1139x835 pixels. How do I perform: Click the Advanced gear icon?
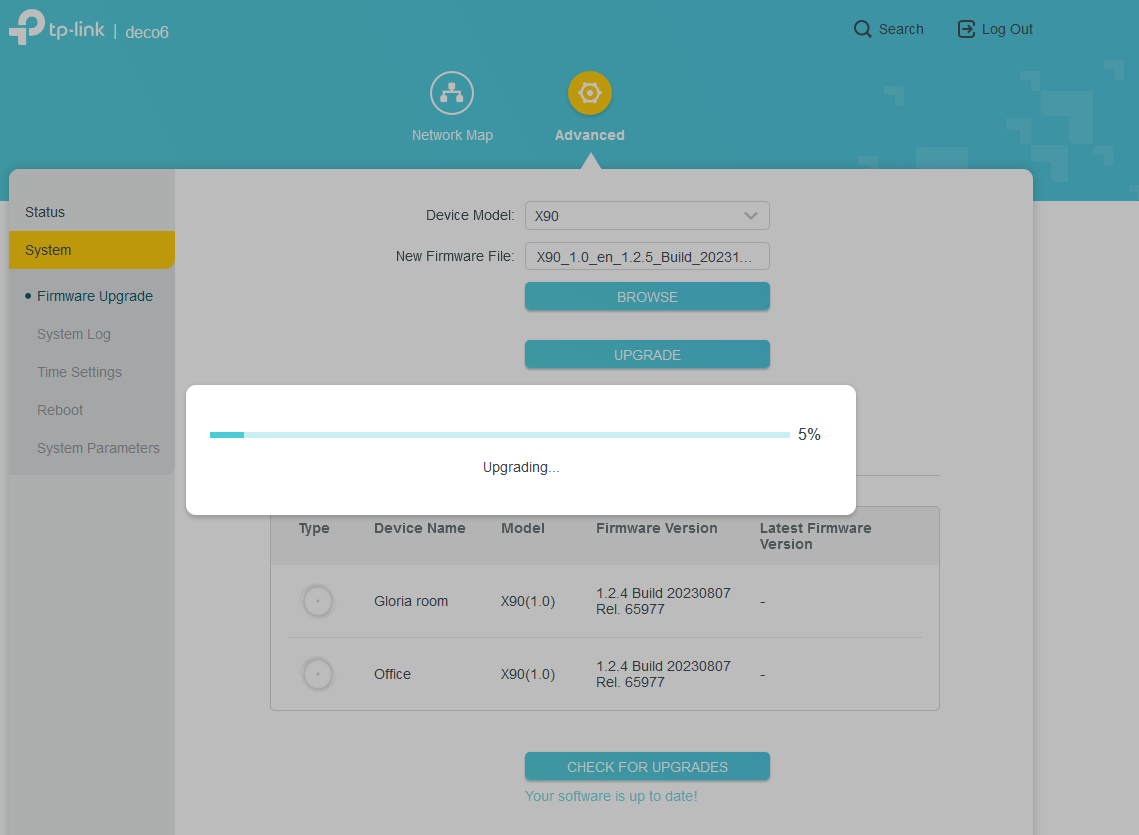point(589,92)
